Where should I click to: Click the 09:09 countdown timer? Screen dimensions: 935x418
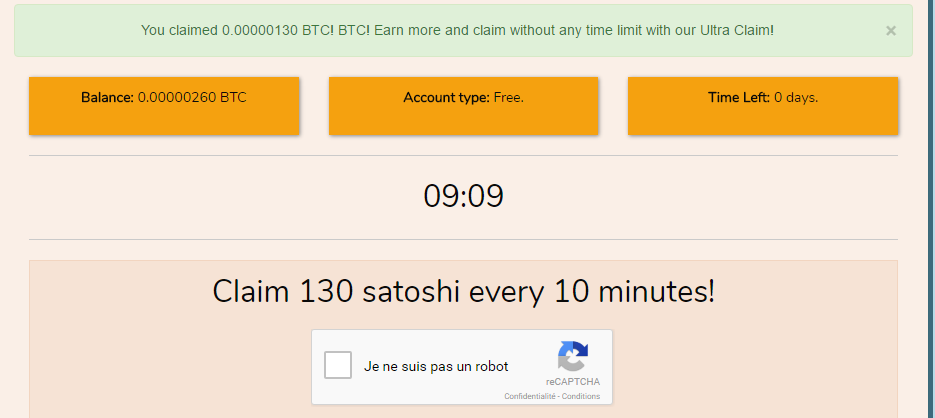463,196
